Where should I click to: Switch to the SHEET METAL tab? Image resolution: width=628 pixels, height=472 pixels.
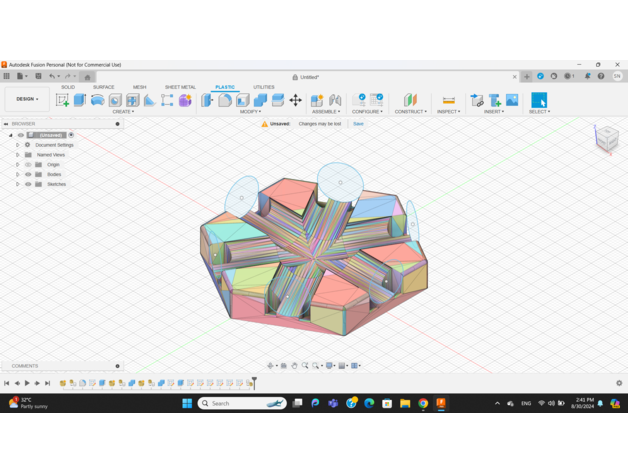pyautogui.click(x=180, y=87)
